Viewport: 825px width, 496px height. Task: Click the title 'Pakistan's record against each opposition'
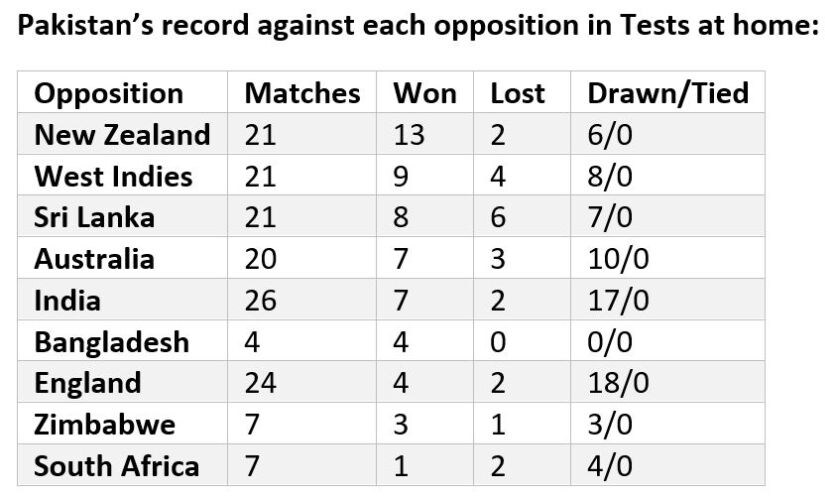pos(418,25)
